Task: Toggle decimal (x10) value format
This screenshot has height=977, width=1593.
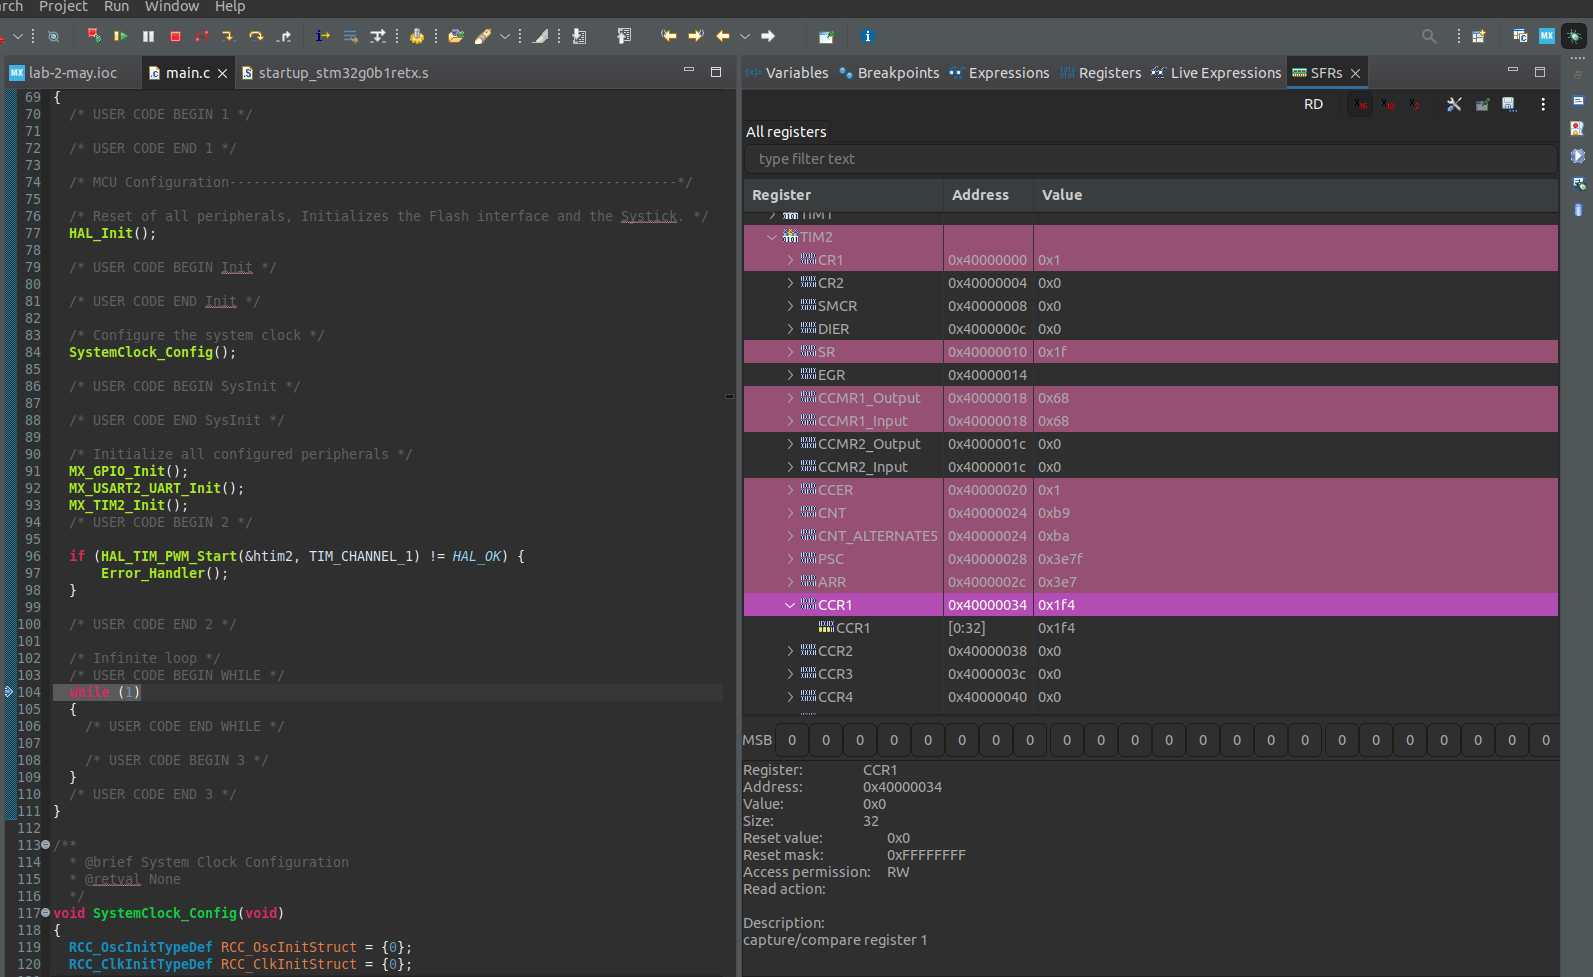Action: click(1387, 104)
